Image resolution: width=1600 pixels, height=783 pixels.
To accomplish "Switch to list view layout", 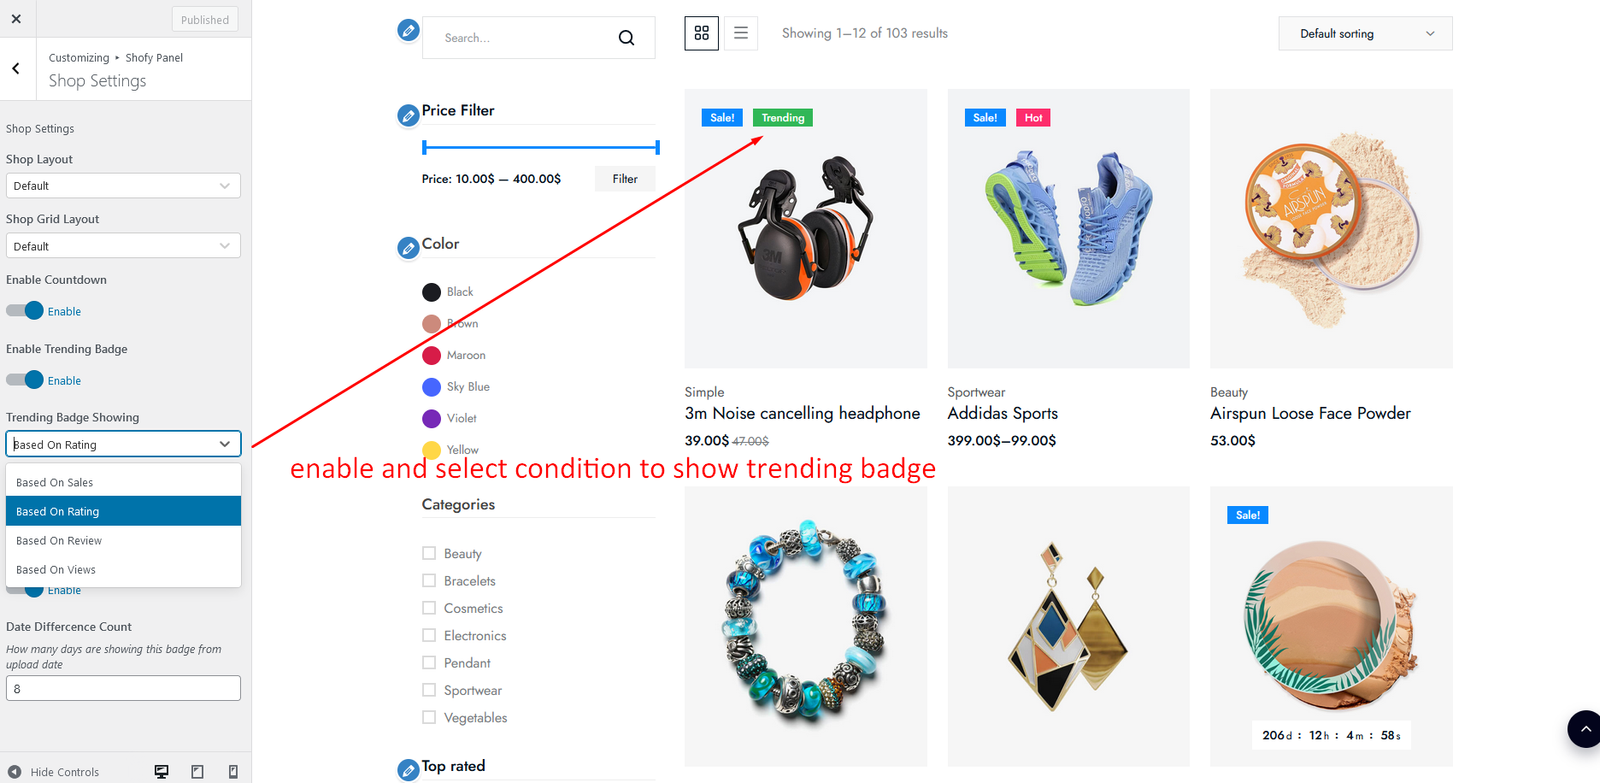I will [740, 33].
